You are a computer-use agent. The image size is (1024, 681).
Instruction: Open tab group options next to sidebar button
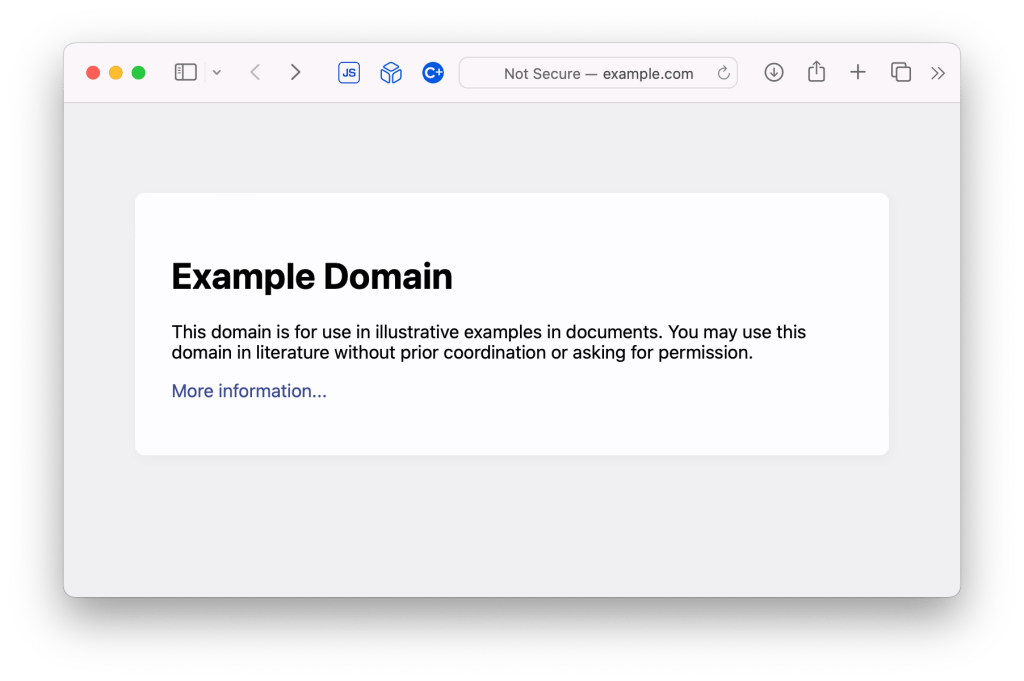[217, 72]
